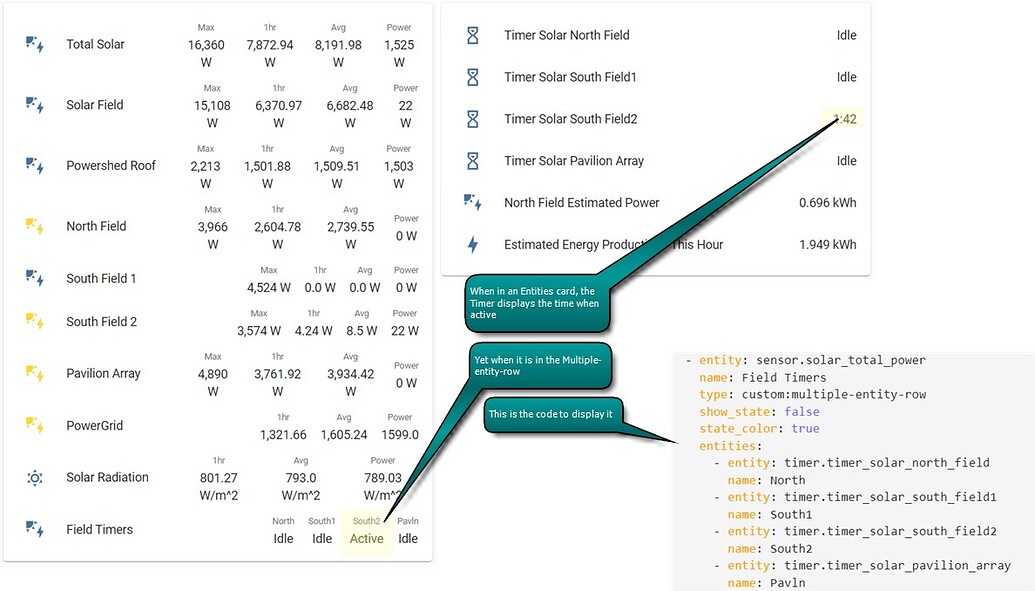Click the South Field 1 entity icon
Viewport: 1035px width, 591px height.
click(x=35, y=278)
